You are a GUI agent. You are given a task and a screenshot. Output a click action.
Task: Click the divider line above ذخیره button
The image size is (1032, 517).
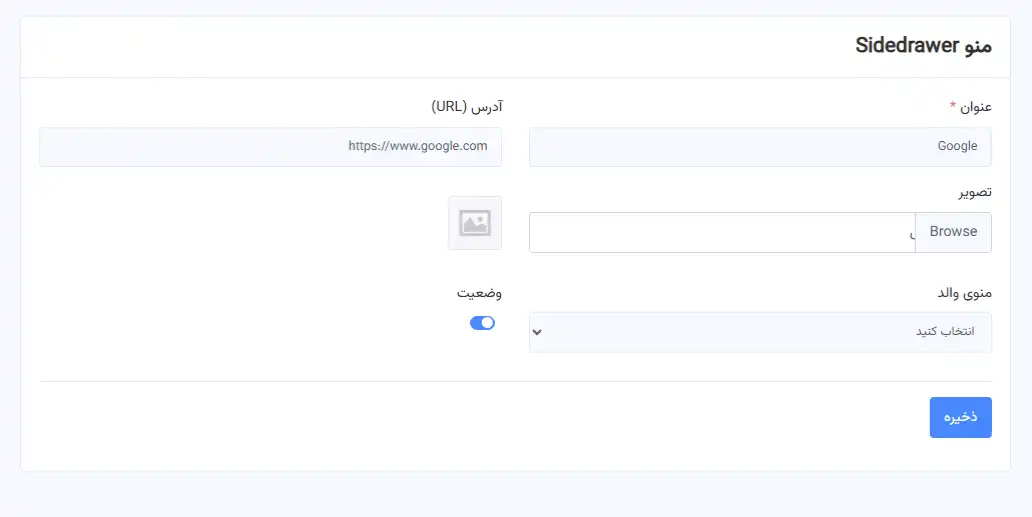coord(515,381)
